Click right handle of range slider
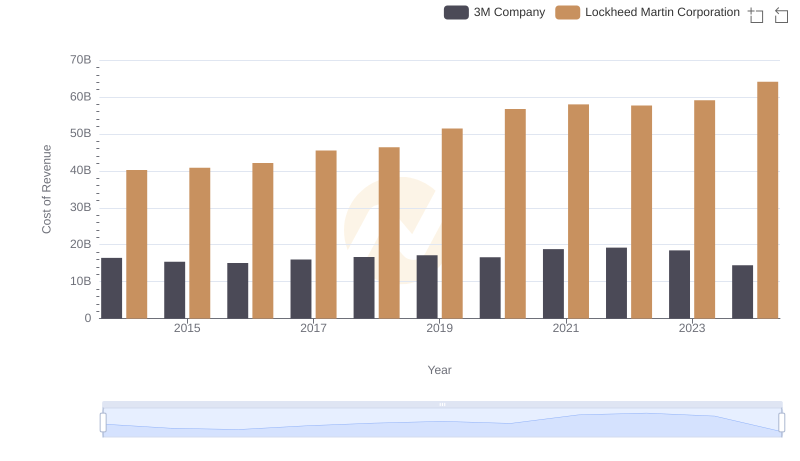The height and width of the screenshot is (461, 800). (x=781, y=423)
